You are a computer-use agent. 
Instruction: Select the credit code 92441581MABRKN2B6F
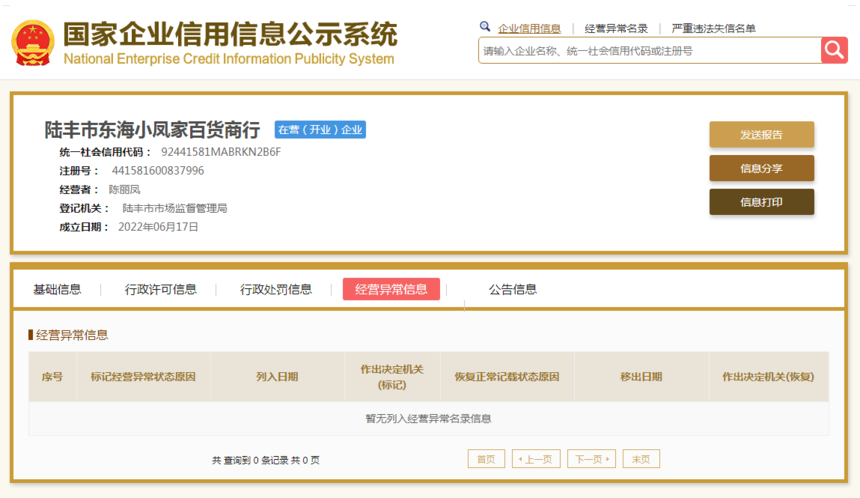tap(220, 152)
